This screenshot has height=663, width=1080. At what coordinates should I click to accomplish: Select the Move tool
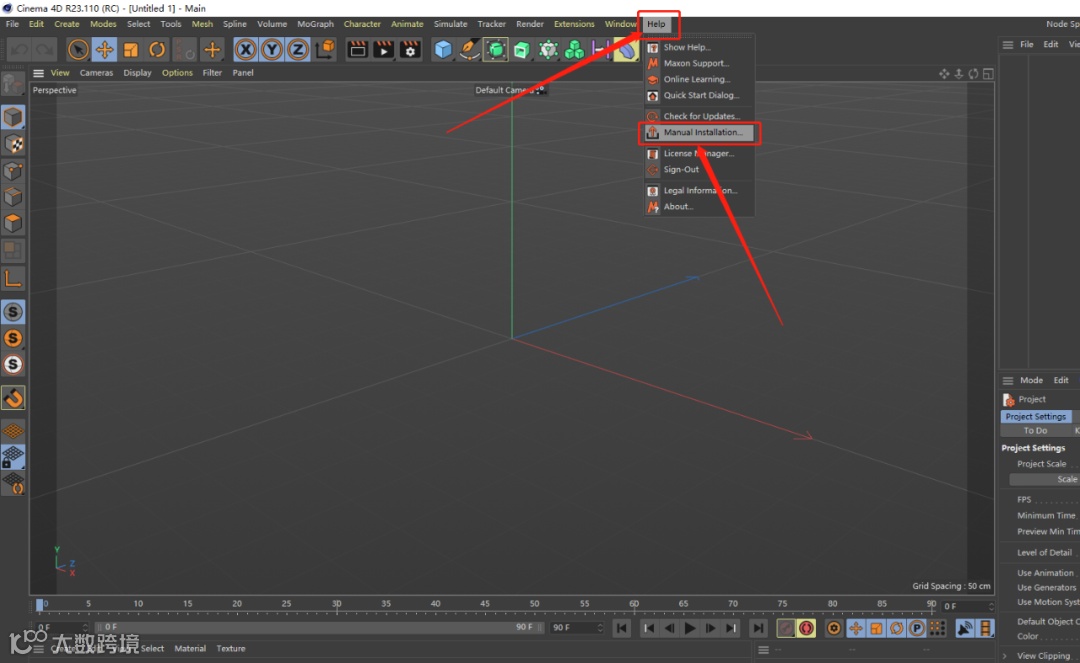[x=104, y=50]
